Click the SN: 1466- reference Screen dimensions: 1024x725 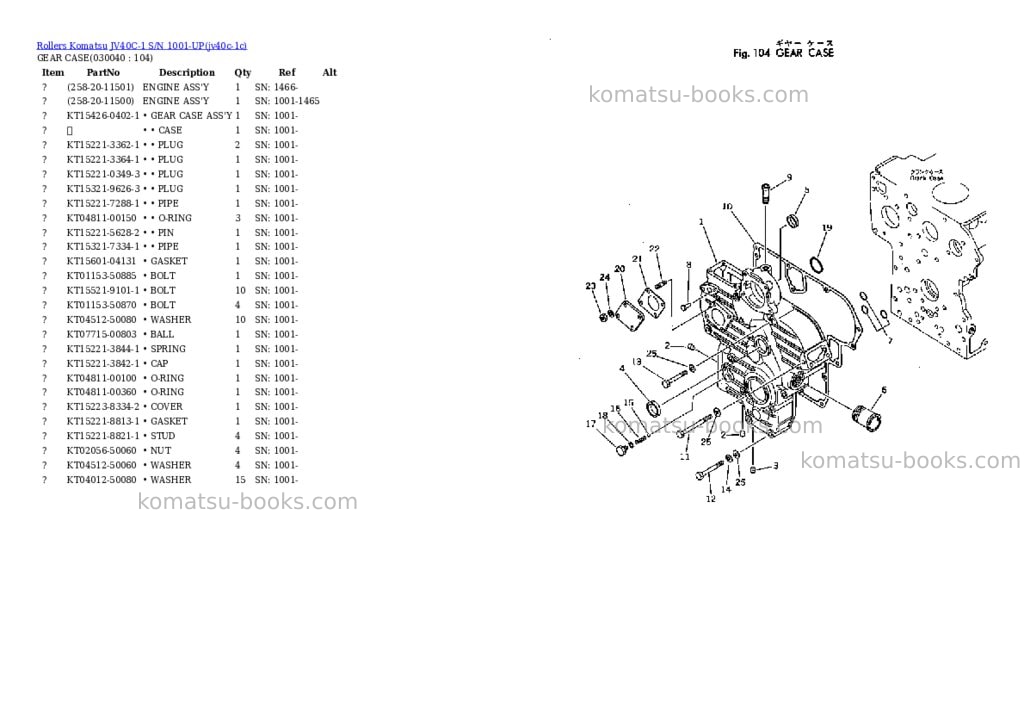tap(276, 87)
